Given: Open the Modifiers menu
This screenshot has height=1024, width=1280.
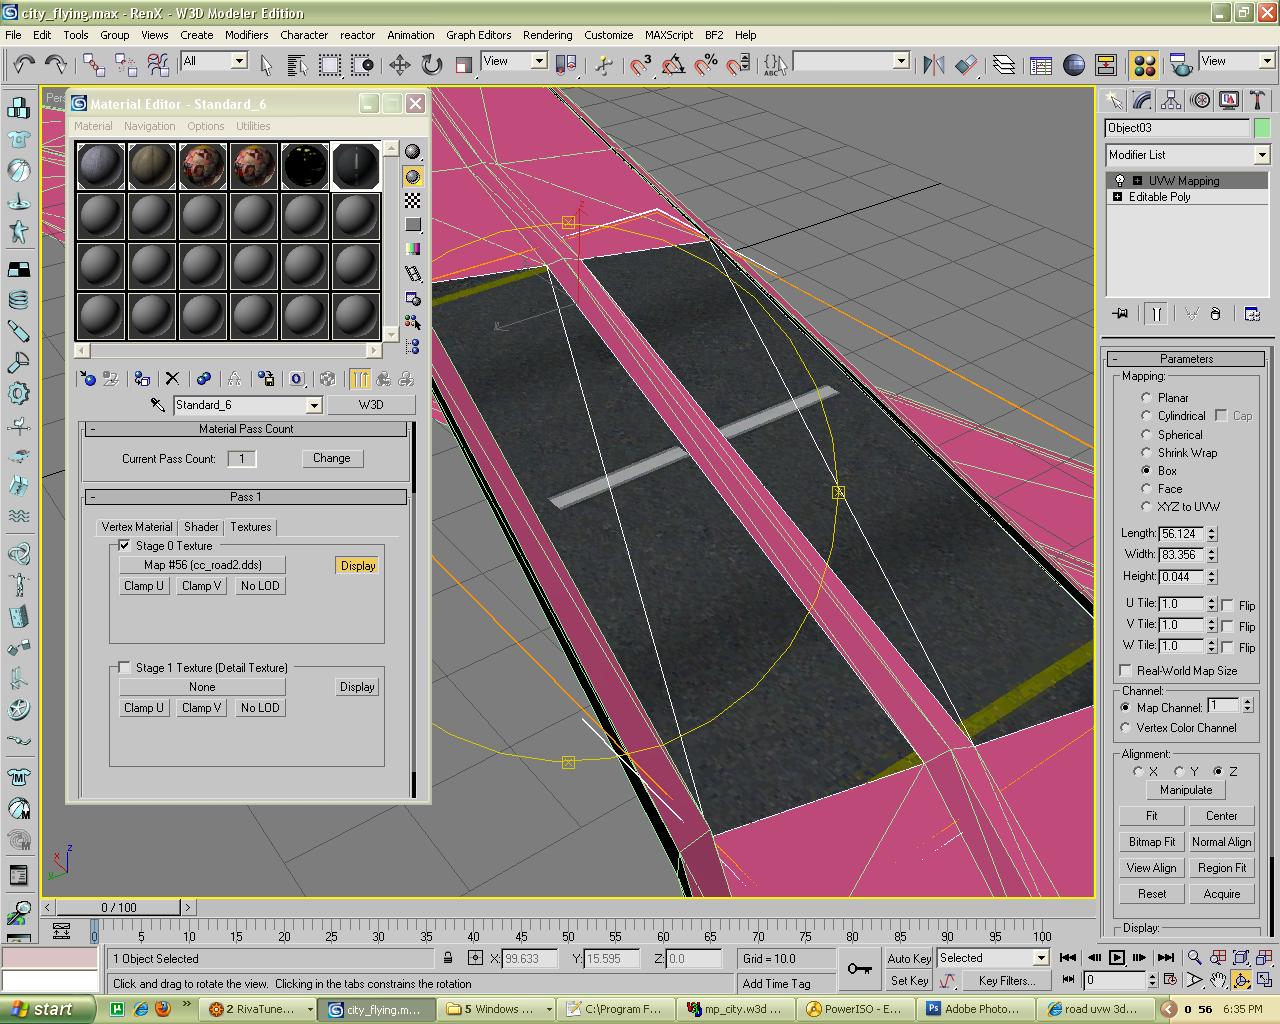Looking at the screenshot, I should [246, 34].
